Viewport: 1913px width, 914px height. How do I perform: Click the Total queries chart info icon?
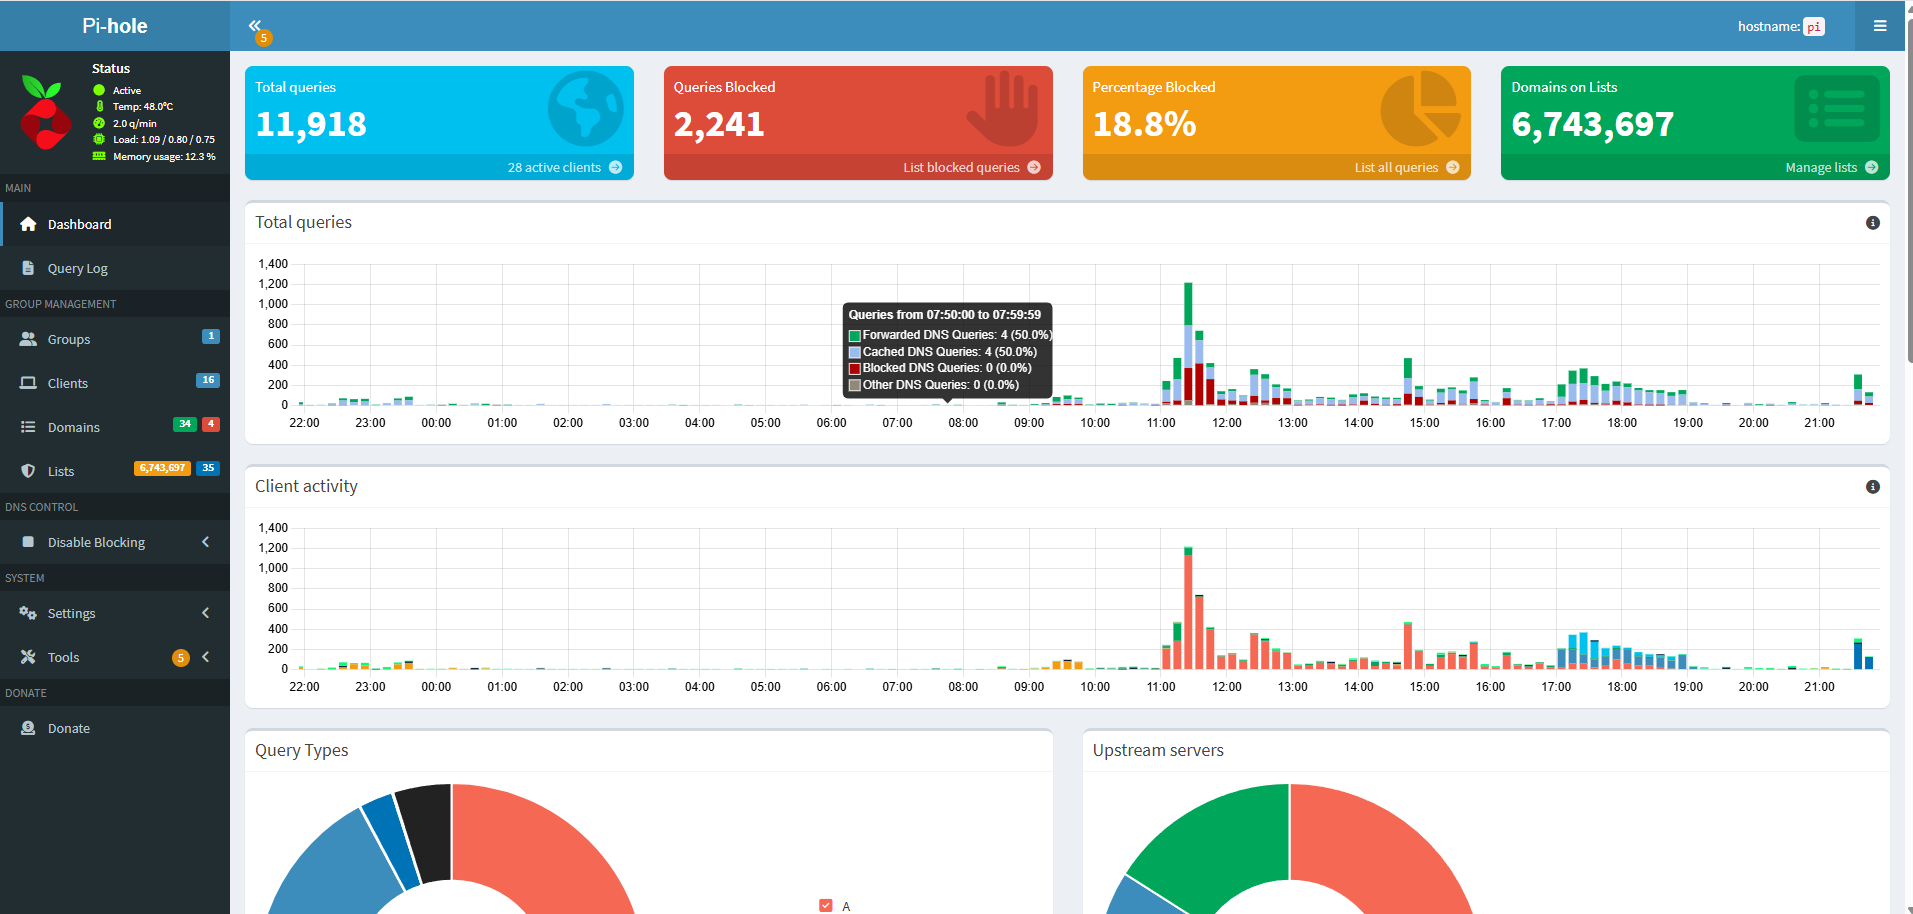click(x=1872, y=223)
